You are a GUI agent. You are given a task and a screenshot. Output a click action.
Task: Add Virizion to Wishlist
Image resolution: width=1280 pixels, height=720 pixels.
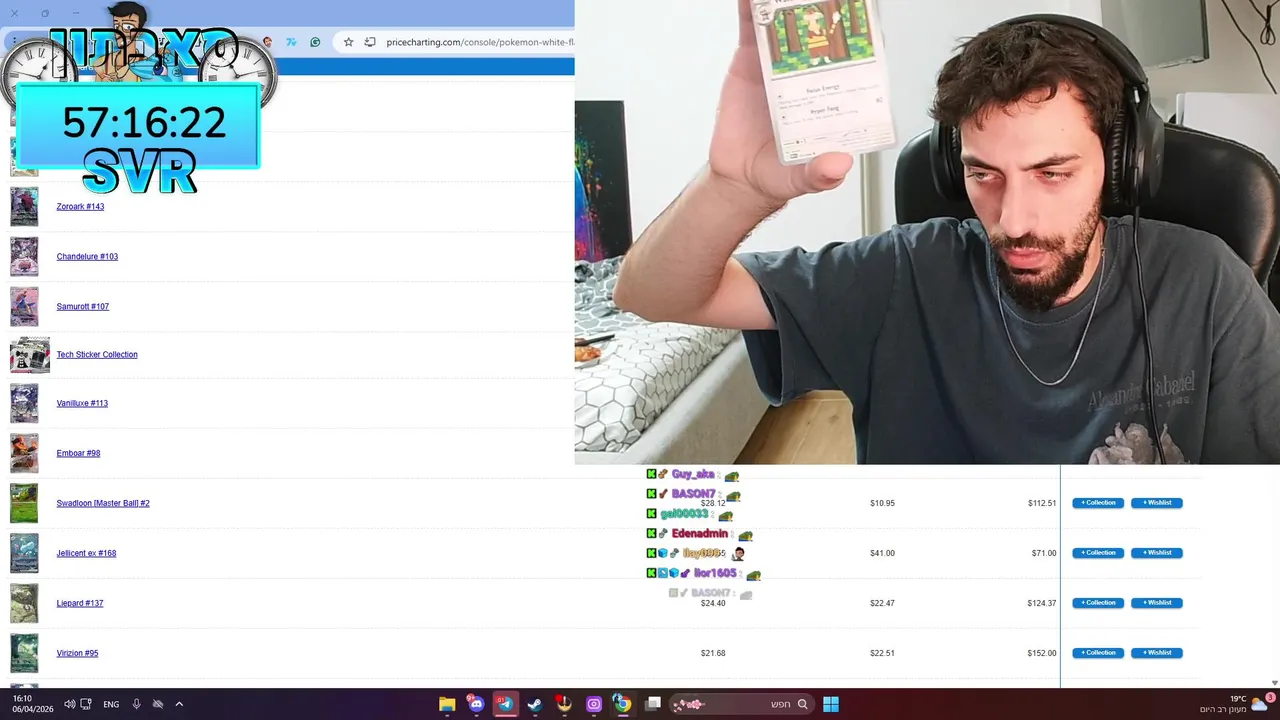[x=1157, y=653]
